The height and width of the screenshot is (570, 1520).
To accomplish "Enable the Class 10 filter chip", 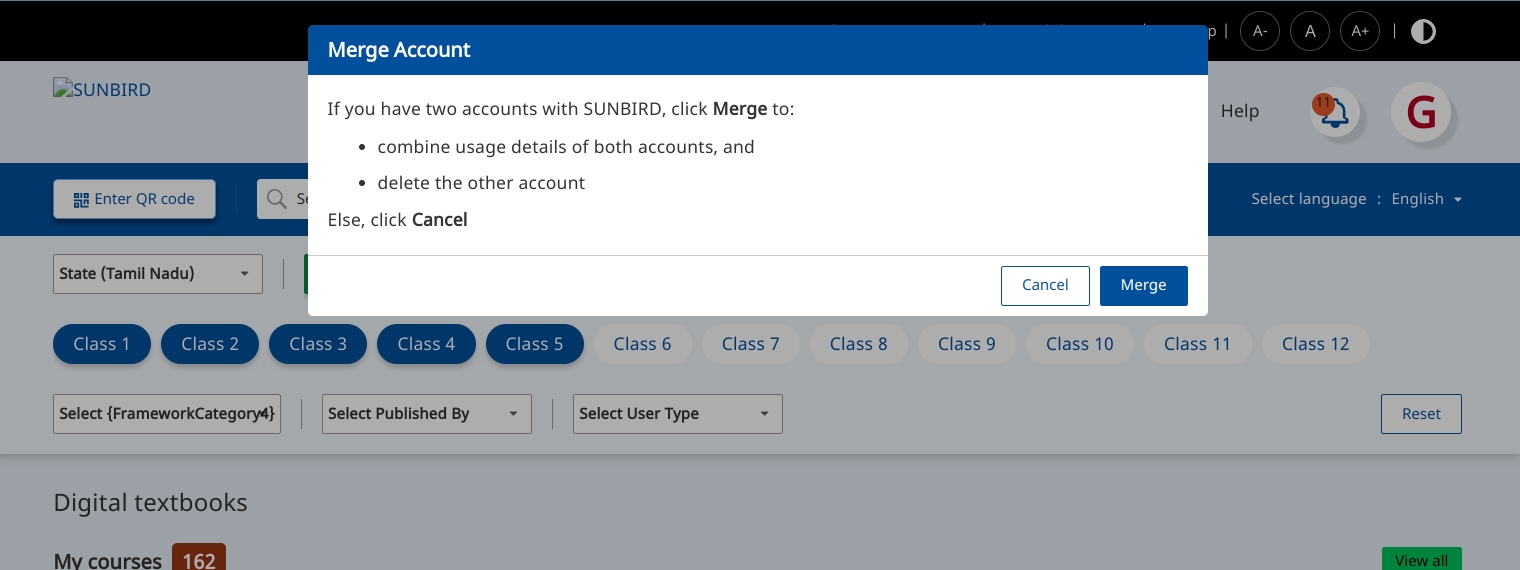I will tap(1080, 344).
